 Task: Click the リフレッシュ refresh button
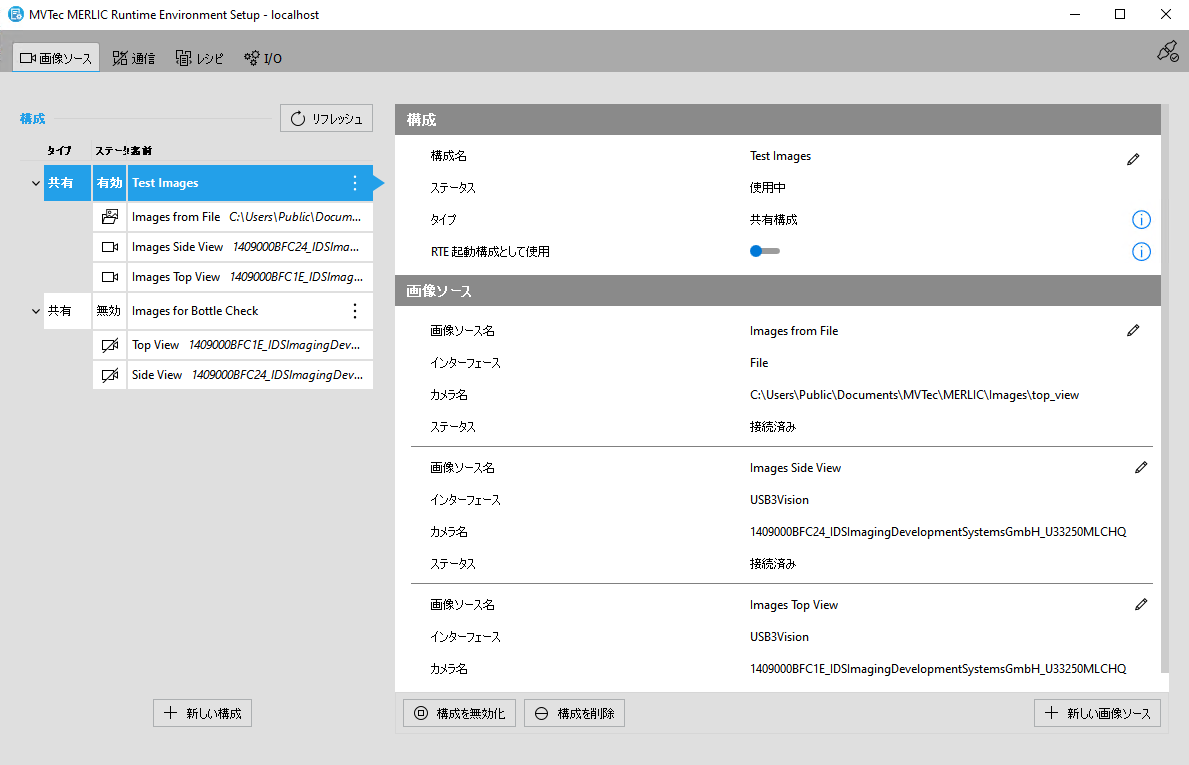point(326,119)
